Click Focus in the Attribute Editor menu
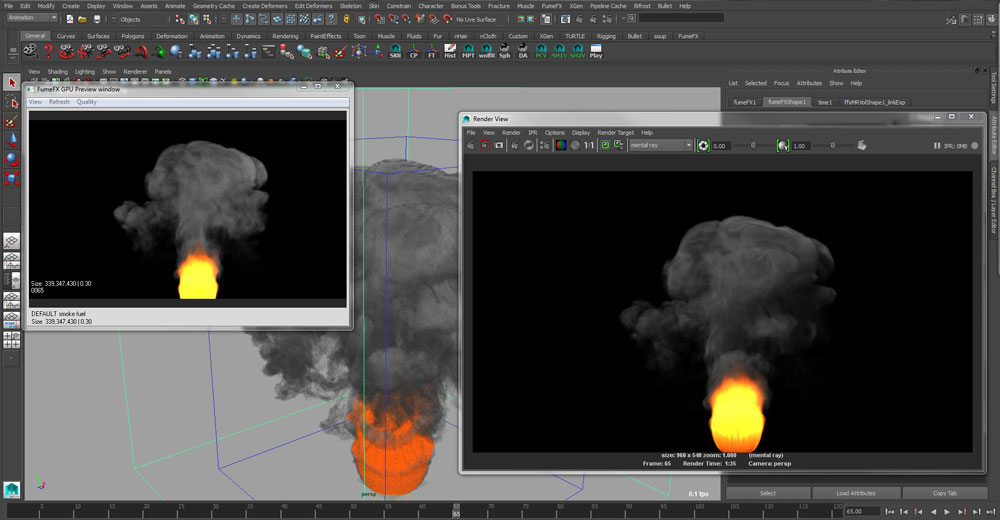Image resolution: width=1000 pixels, height=520 pixels. pyautogui.click(x=781, y=84)
